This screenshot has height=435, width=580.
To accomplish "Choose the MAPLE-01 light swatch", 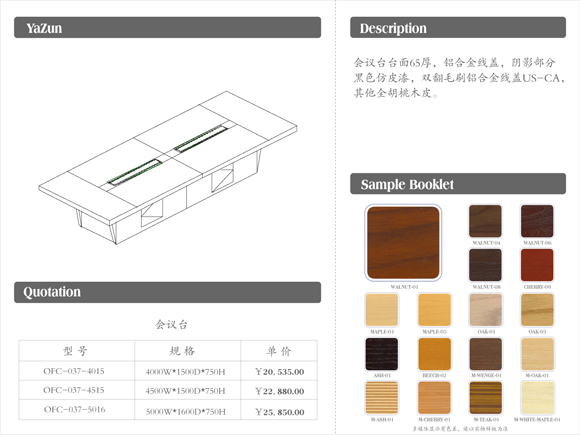I will (382, 310).
